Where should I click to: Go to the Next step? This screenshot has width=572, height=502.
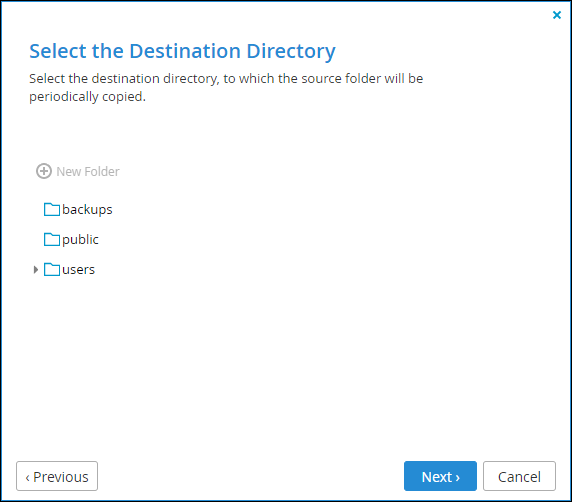point(440,476)
